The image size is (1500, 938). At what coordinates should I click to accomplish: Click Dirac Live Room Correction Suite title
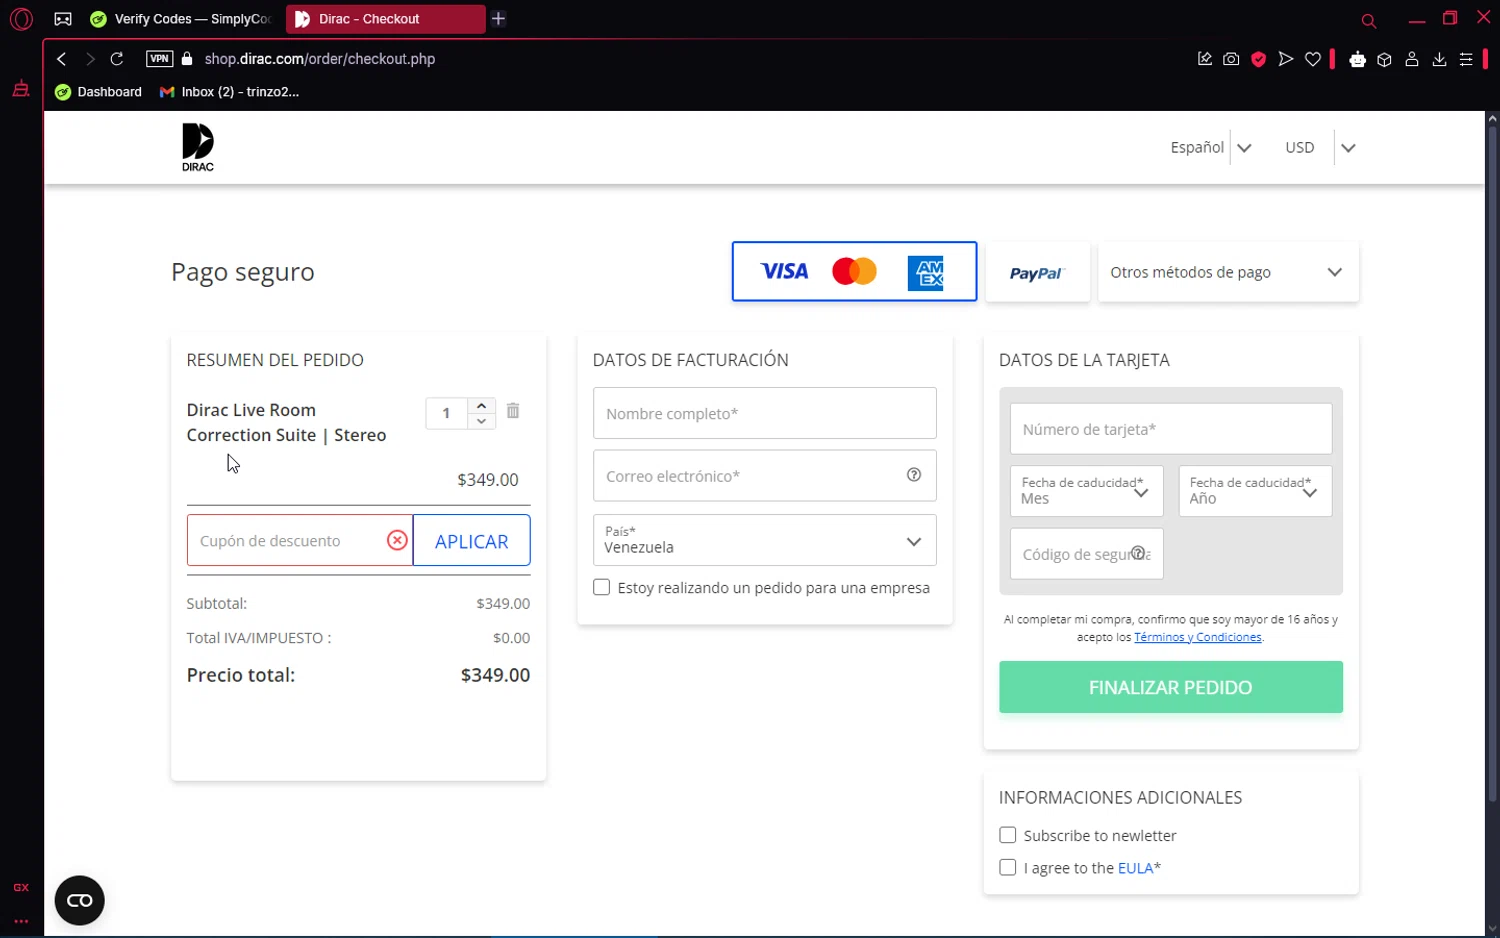286,422
